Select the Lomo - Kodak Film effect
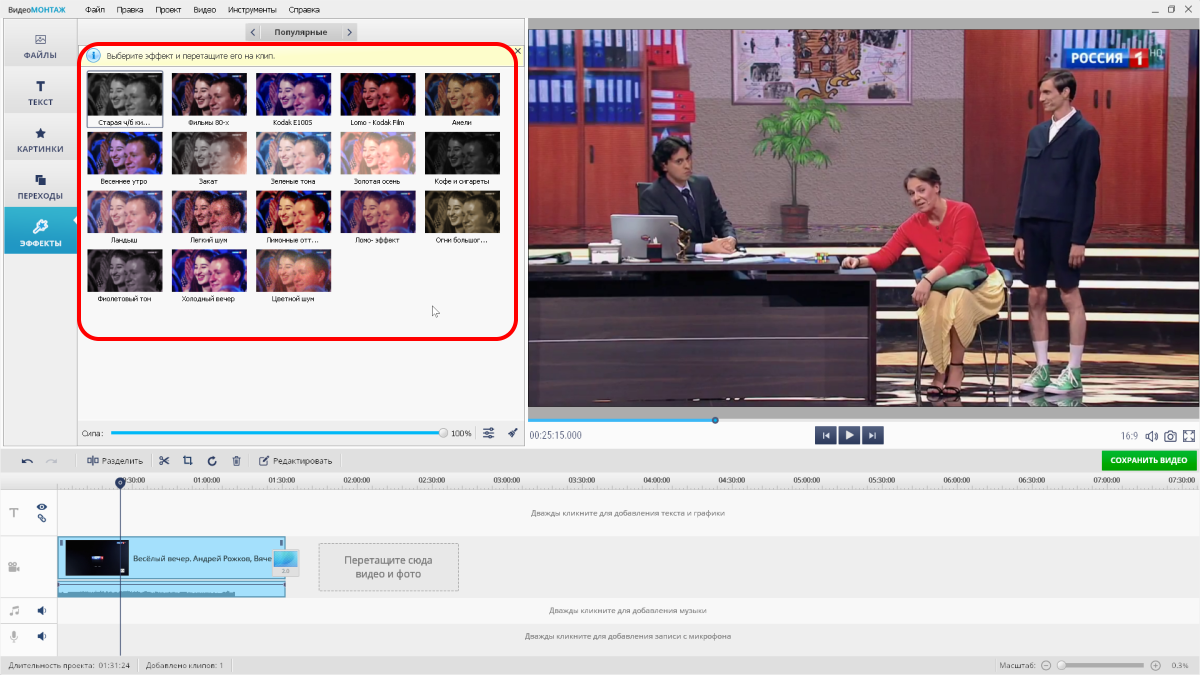Screen dimensions: 1200x675 tap(377, 99)
